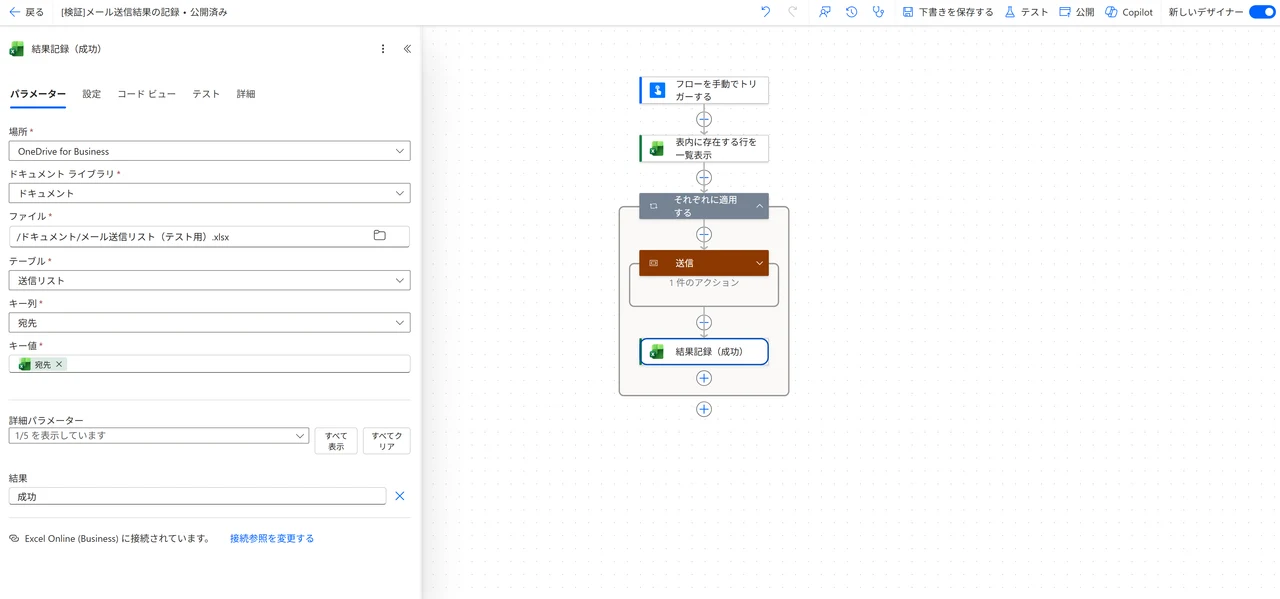
Task: Select the フローを手動でトリガーする trigger node
Action: pyautogui.click(x=704, y=90)
